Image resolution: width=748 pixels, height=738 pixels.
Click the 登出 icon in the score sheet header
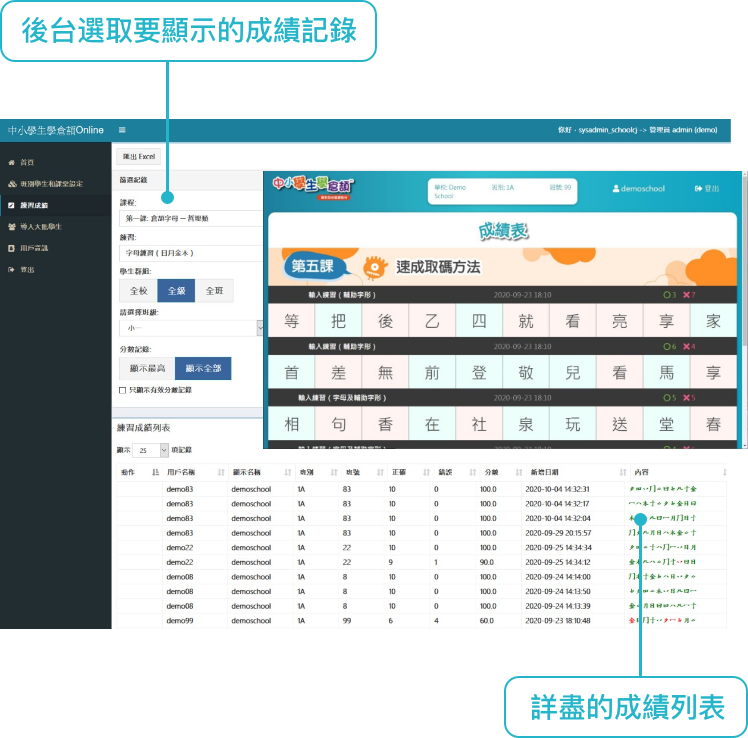pos(698,188)
